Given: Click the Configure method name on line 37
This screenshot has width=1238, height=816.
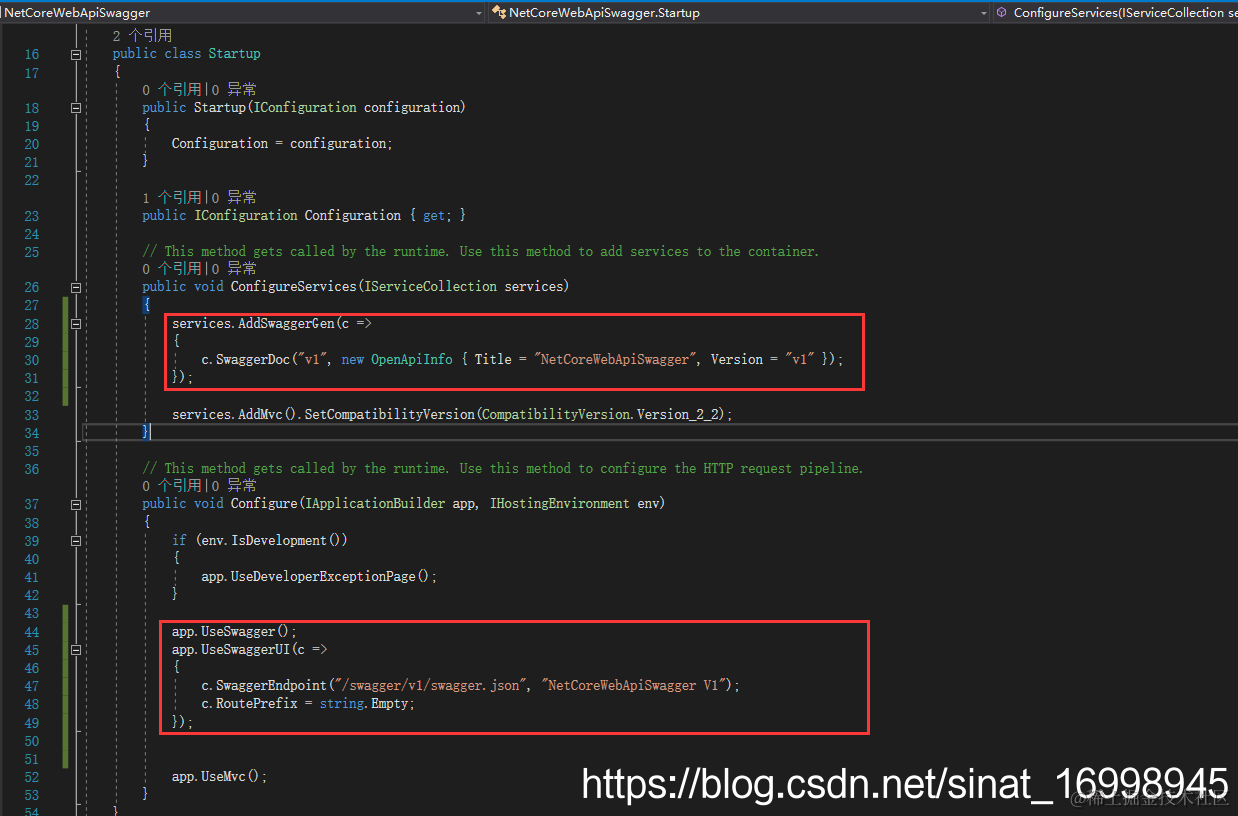Looking at the screenshot, I should 264,504.
